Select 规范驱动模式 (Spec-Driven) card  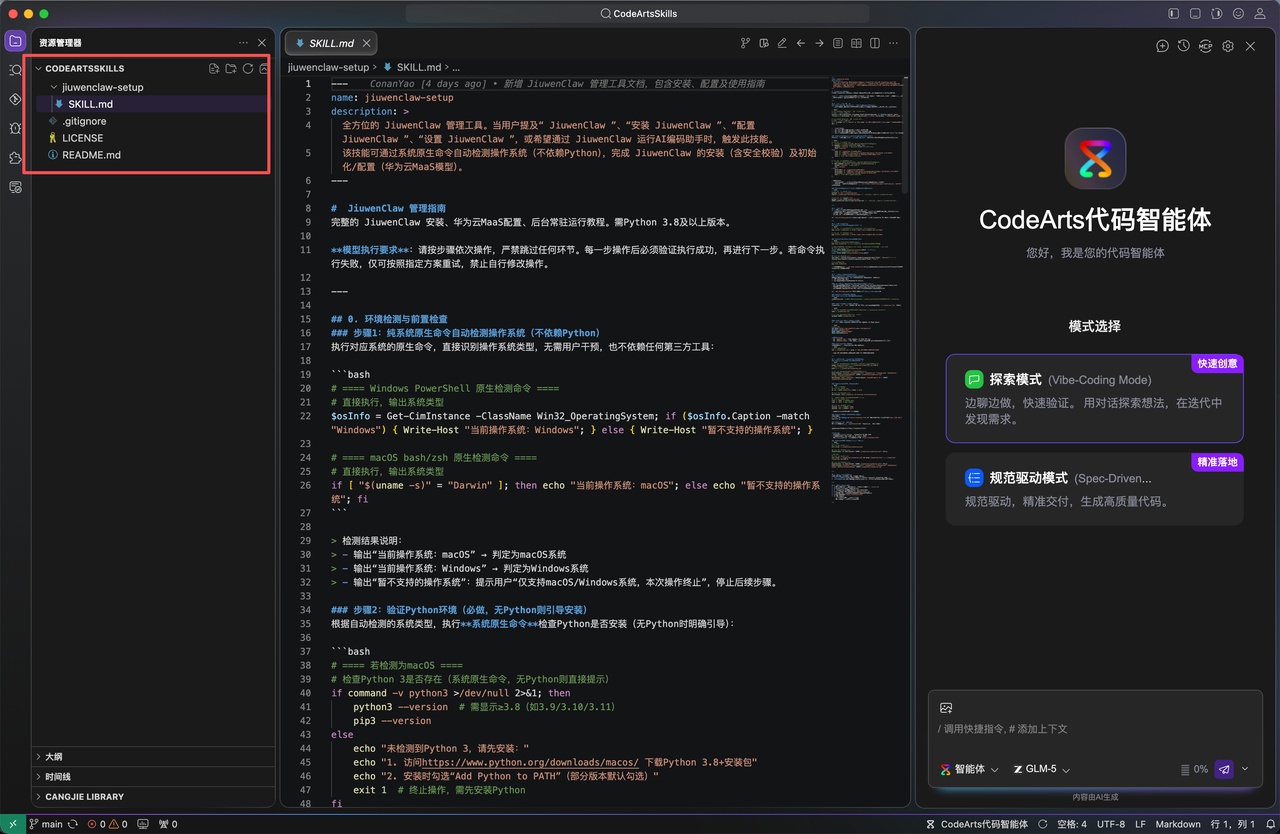tap(1095, 489)
